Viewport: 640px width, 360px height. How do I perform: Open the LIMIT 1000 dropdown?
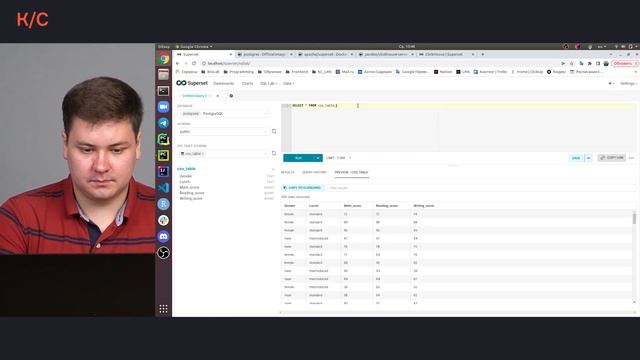tap(338, 158)
